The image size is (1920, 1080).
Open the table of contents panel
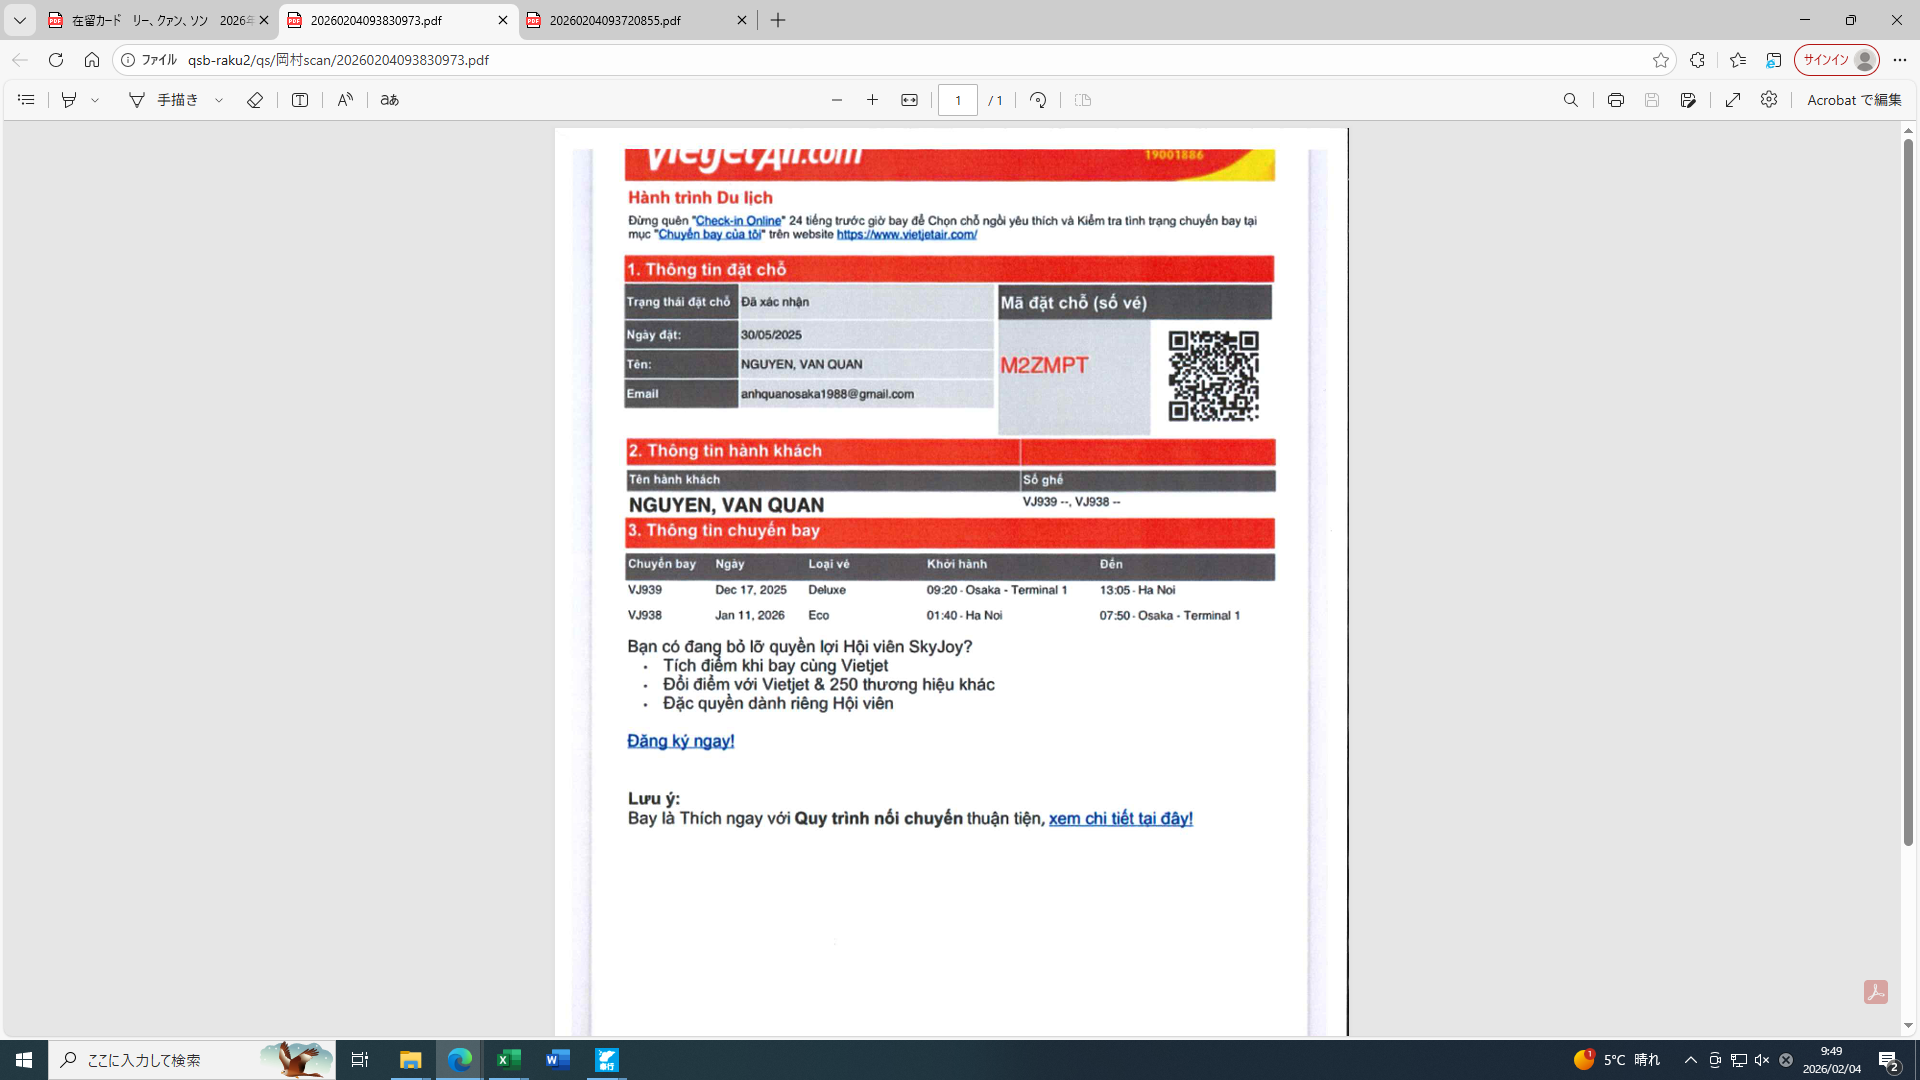point(26,100)
